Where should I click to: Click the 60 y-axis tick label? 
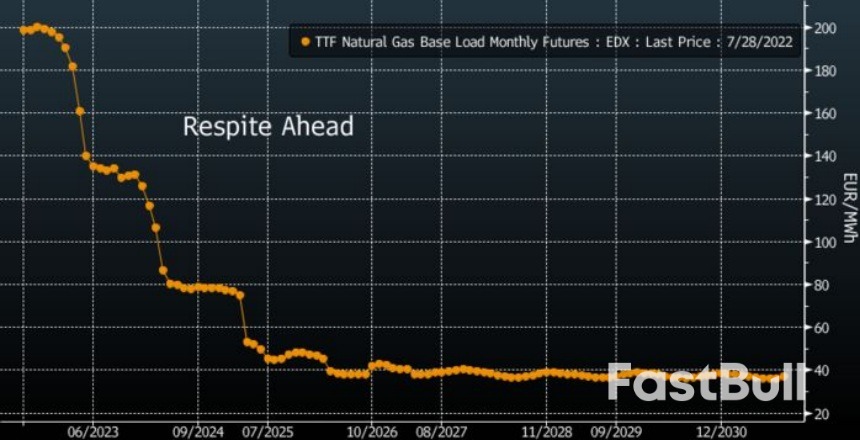[821, 328]
